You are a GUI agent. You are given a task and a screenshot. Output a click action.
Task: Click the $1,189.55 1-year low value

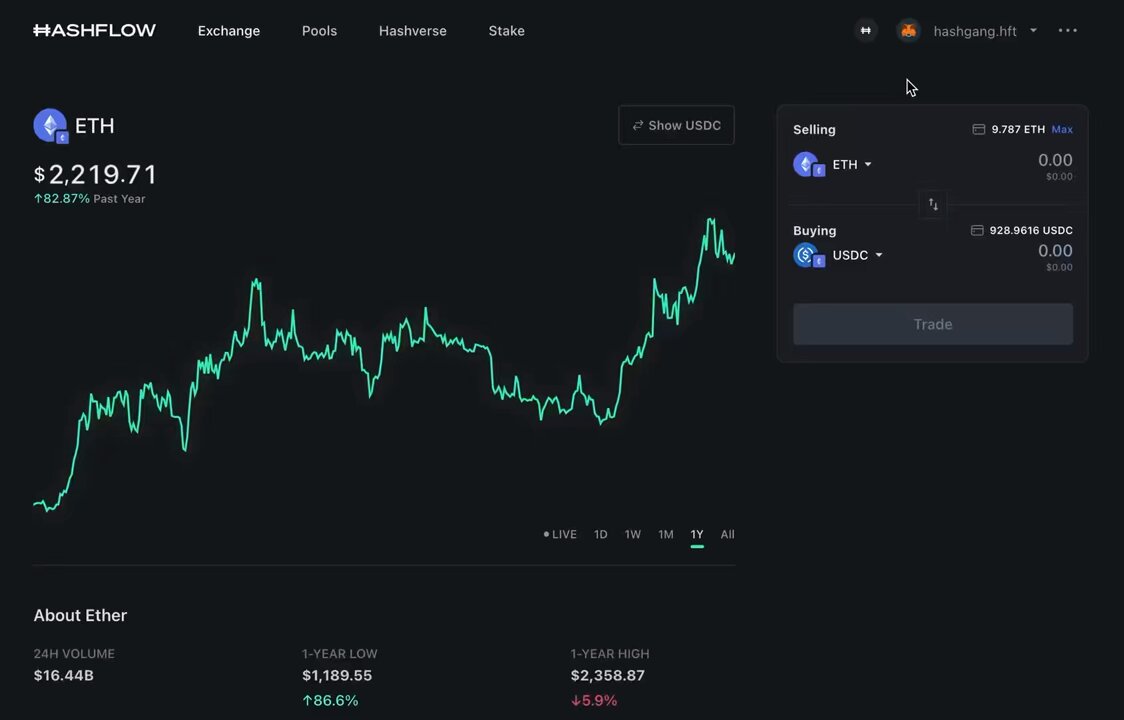[x=337, y=676]
